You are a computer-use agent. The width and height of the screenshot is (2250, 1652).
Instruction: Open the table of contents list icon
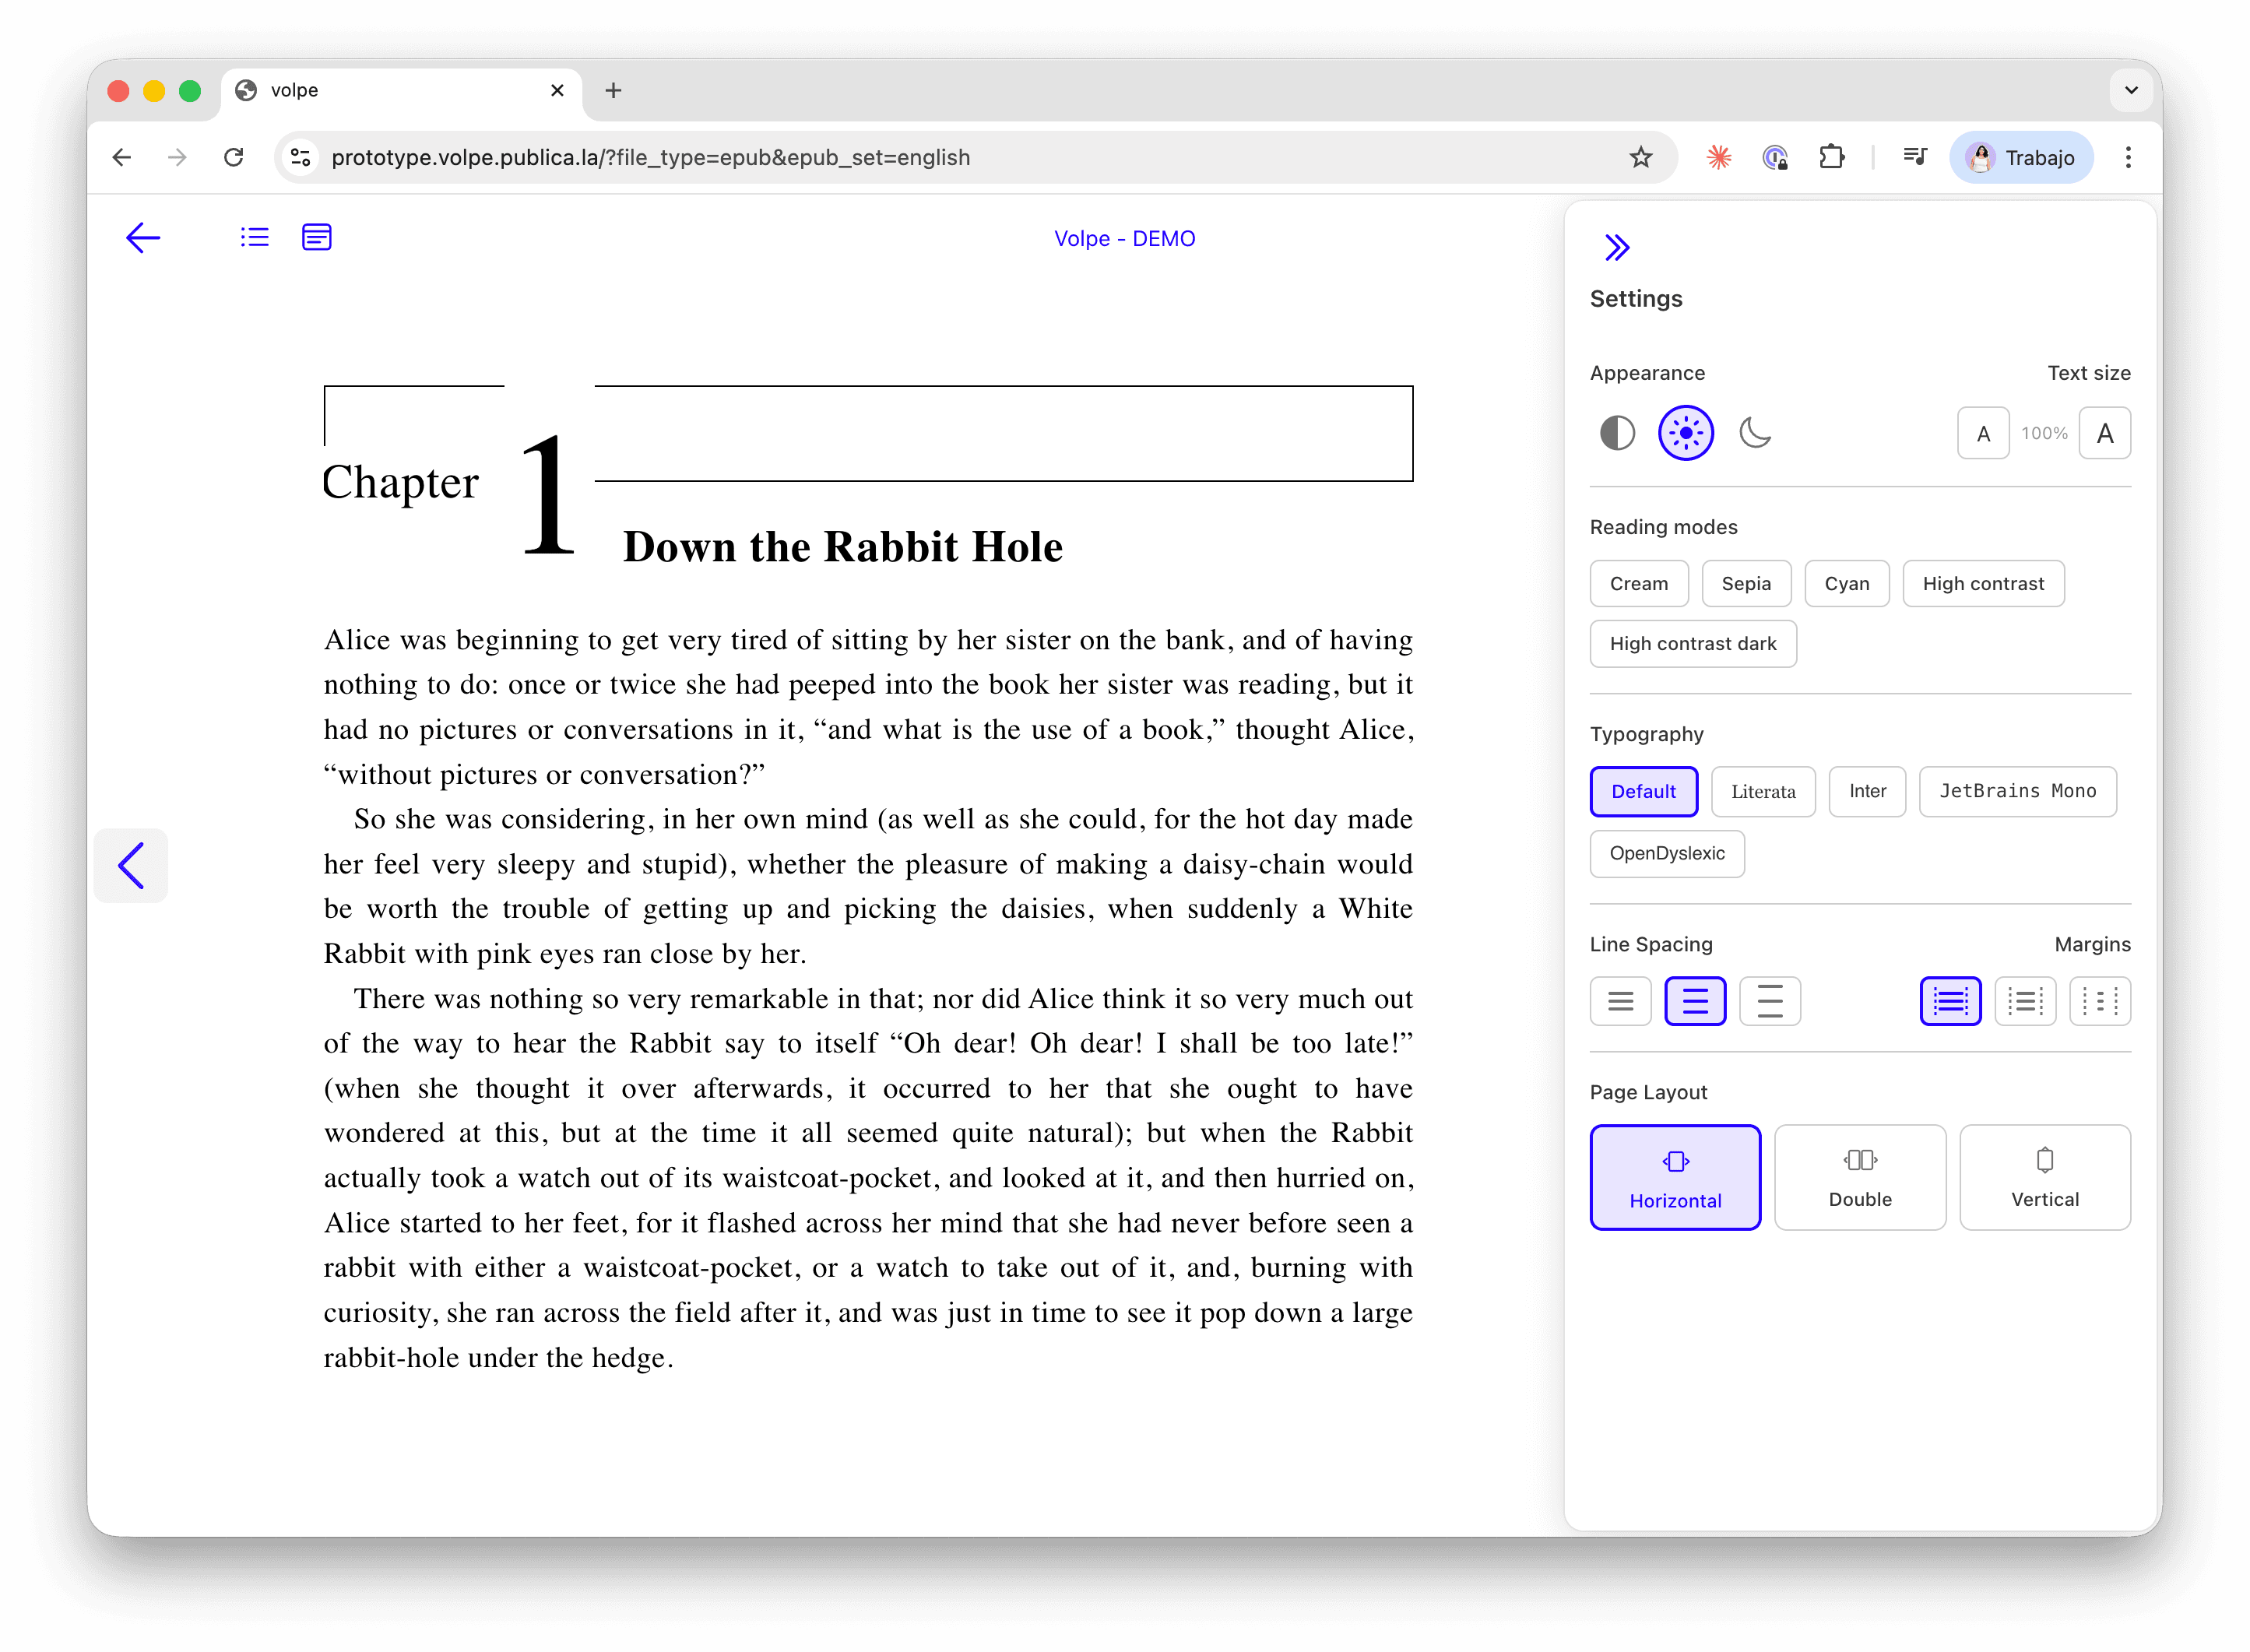point(255,237)
